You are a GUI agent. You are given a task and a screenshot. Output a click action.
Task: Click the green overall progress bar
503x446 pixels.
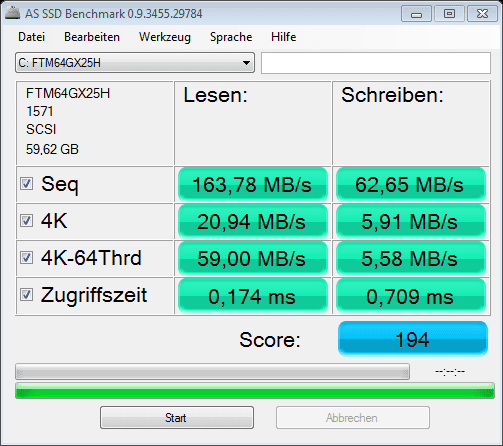click(255, 390)
